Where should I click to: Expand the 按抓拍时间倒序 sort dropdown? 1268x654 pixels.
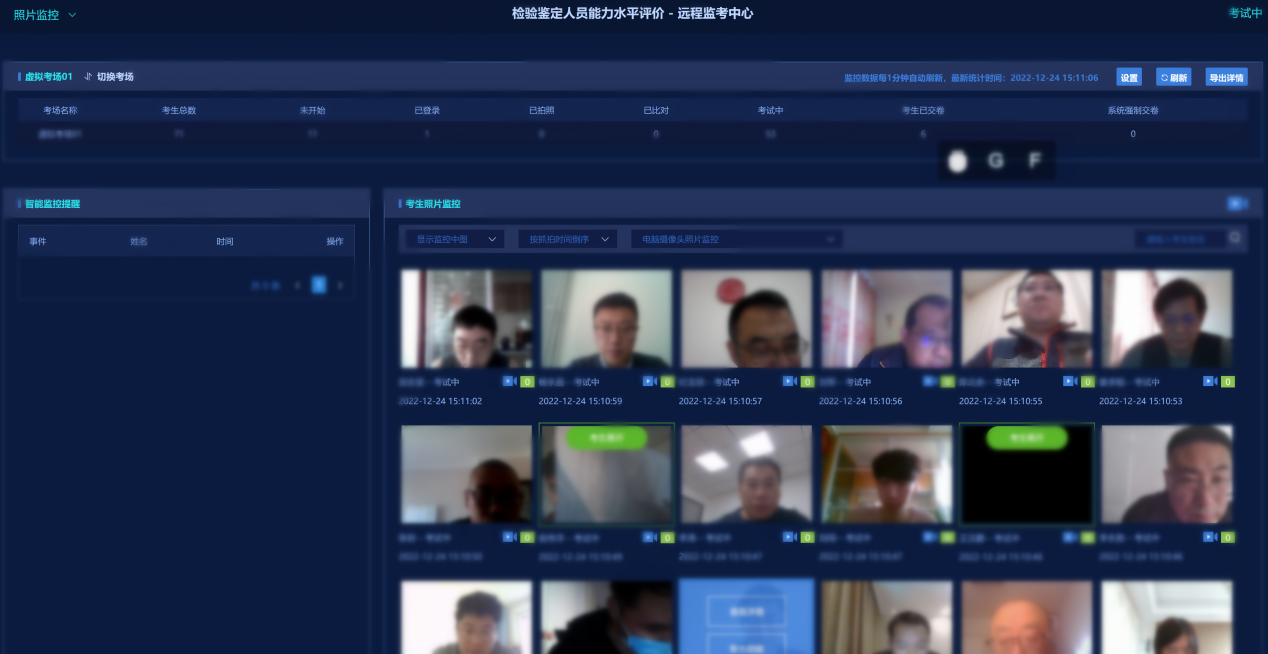567,239
